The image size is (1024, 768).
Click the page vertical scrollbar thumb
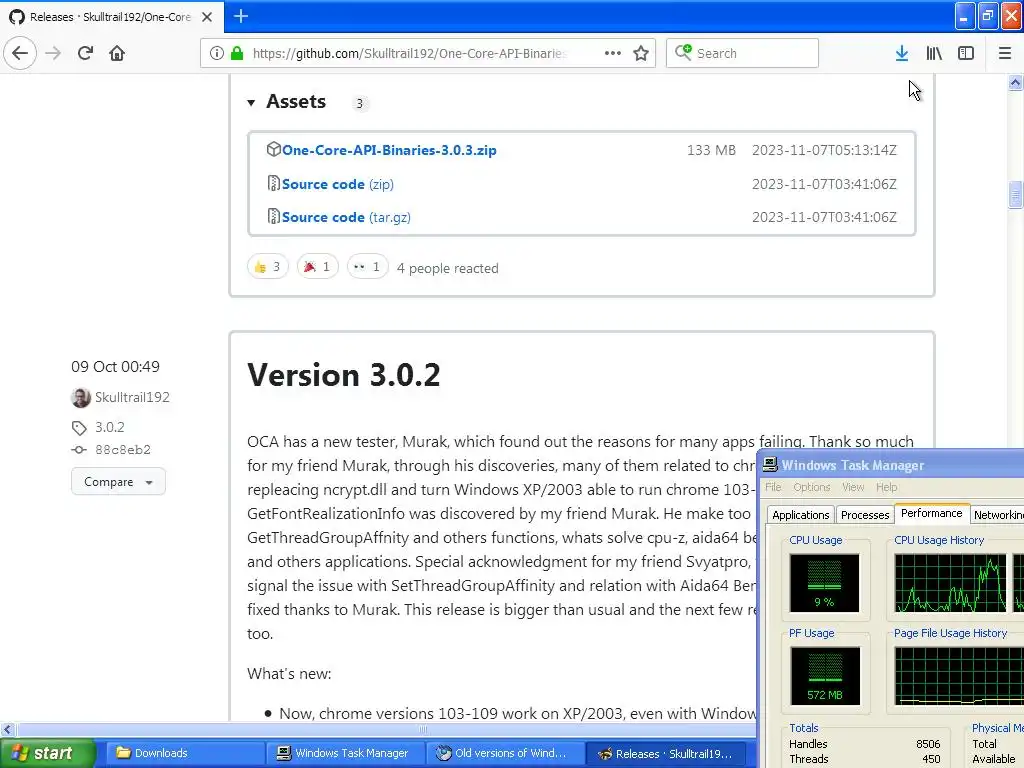tap(1015, 195)
